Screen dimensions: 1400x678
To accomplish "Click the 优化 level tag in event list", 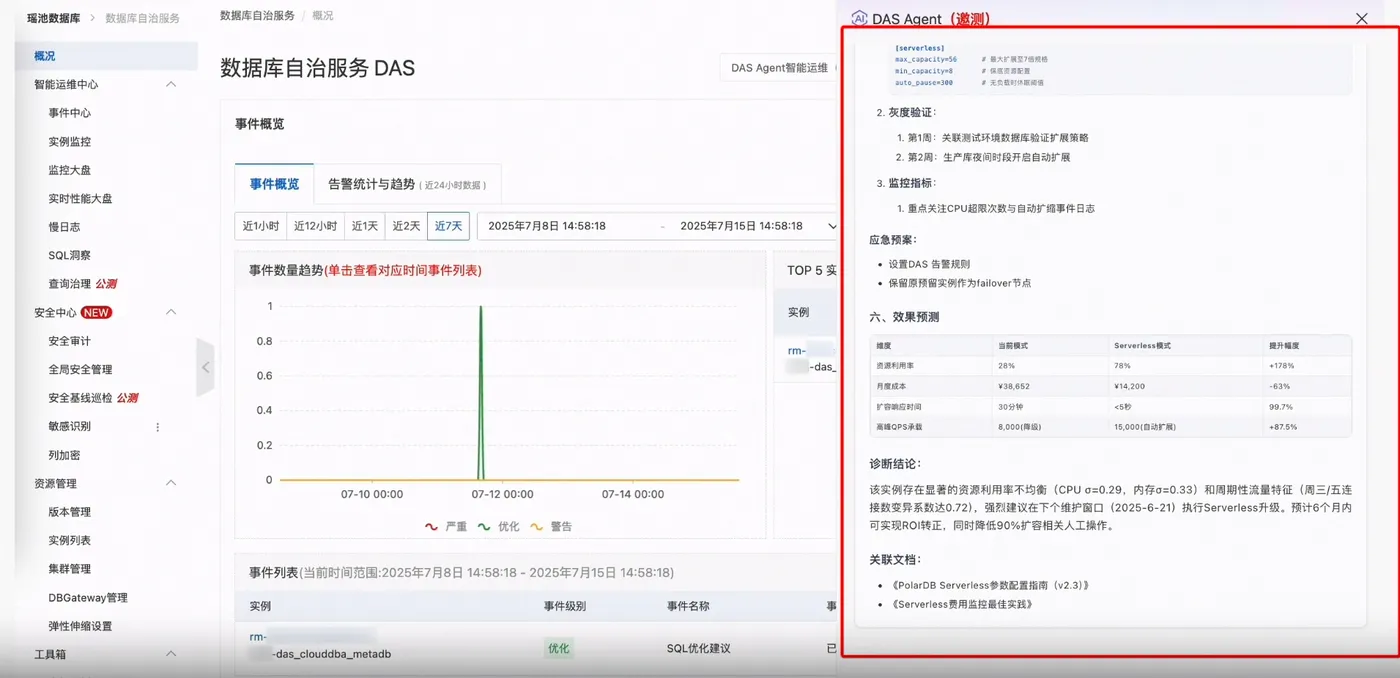I will (558, 648).
